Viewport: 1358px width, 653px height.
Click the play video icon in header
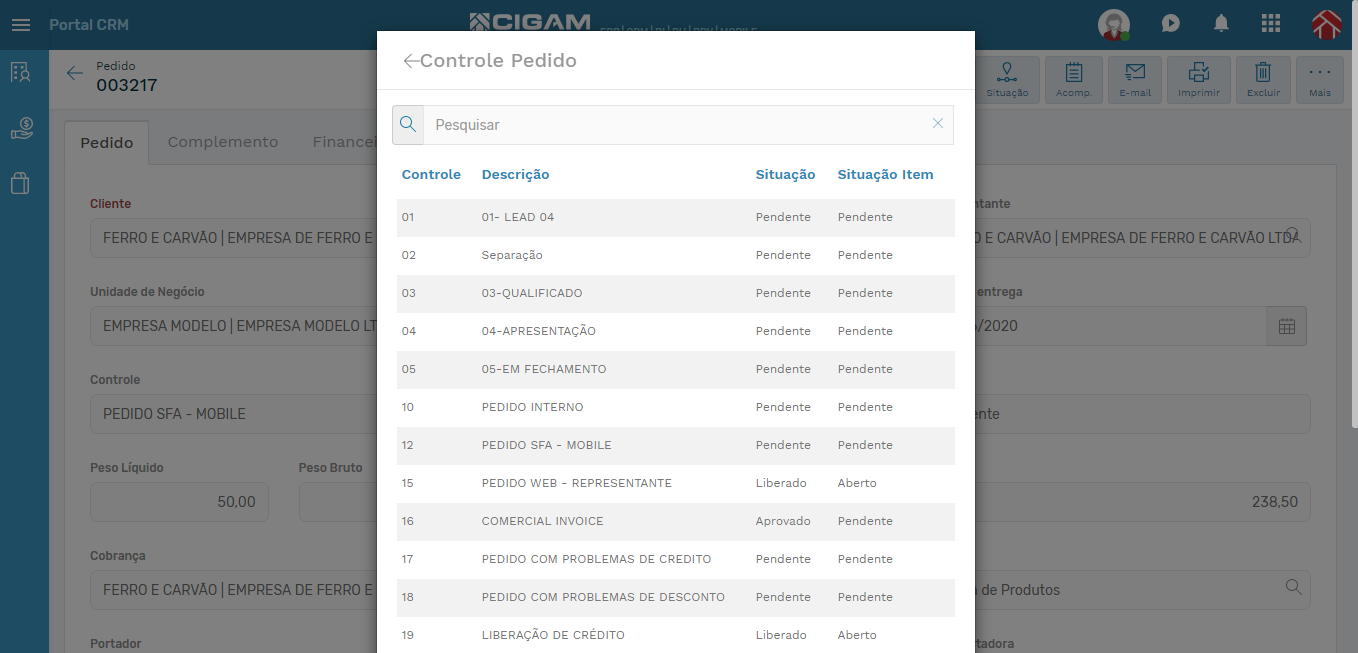coord(1171,24)
